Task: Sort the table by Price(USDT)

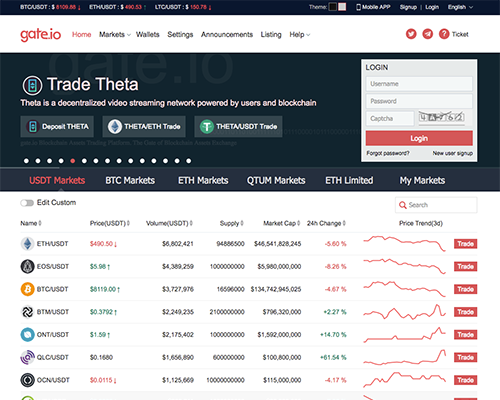Action: pos(110,223)
